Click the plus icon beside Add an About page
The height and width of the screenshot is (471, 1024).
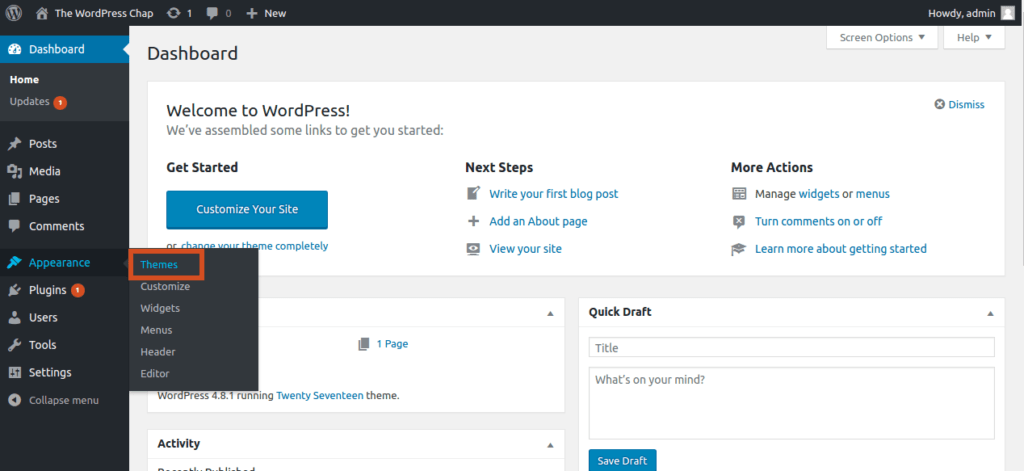pyautogui.click(x=473, y=221)
